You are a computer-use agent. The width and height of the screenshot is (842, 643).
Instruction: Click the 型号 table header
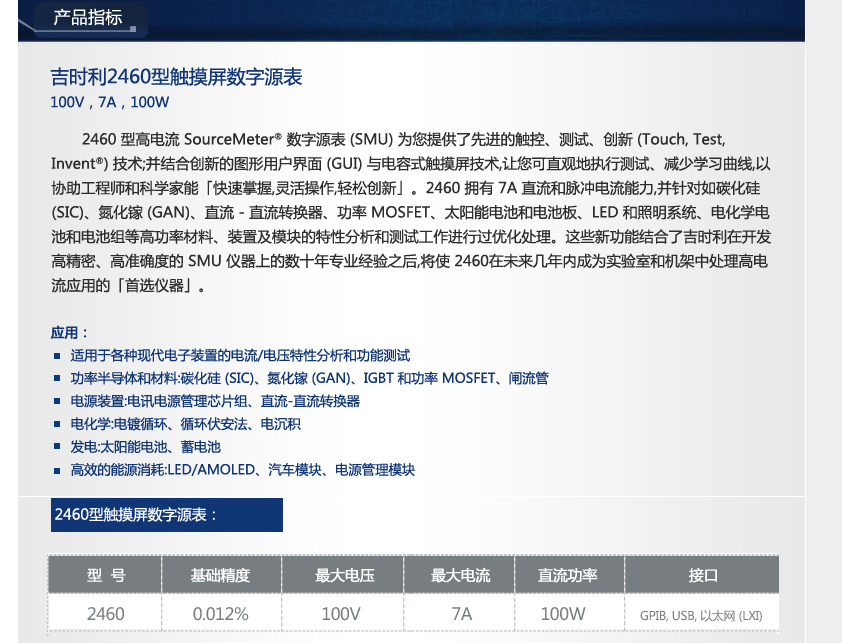[x=105, y=575]
